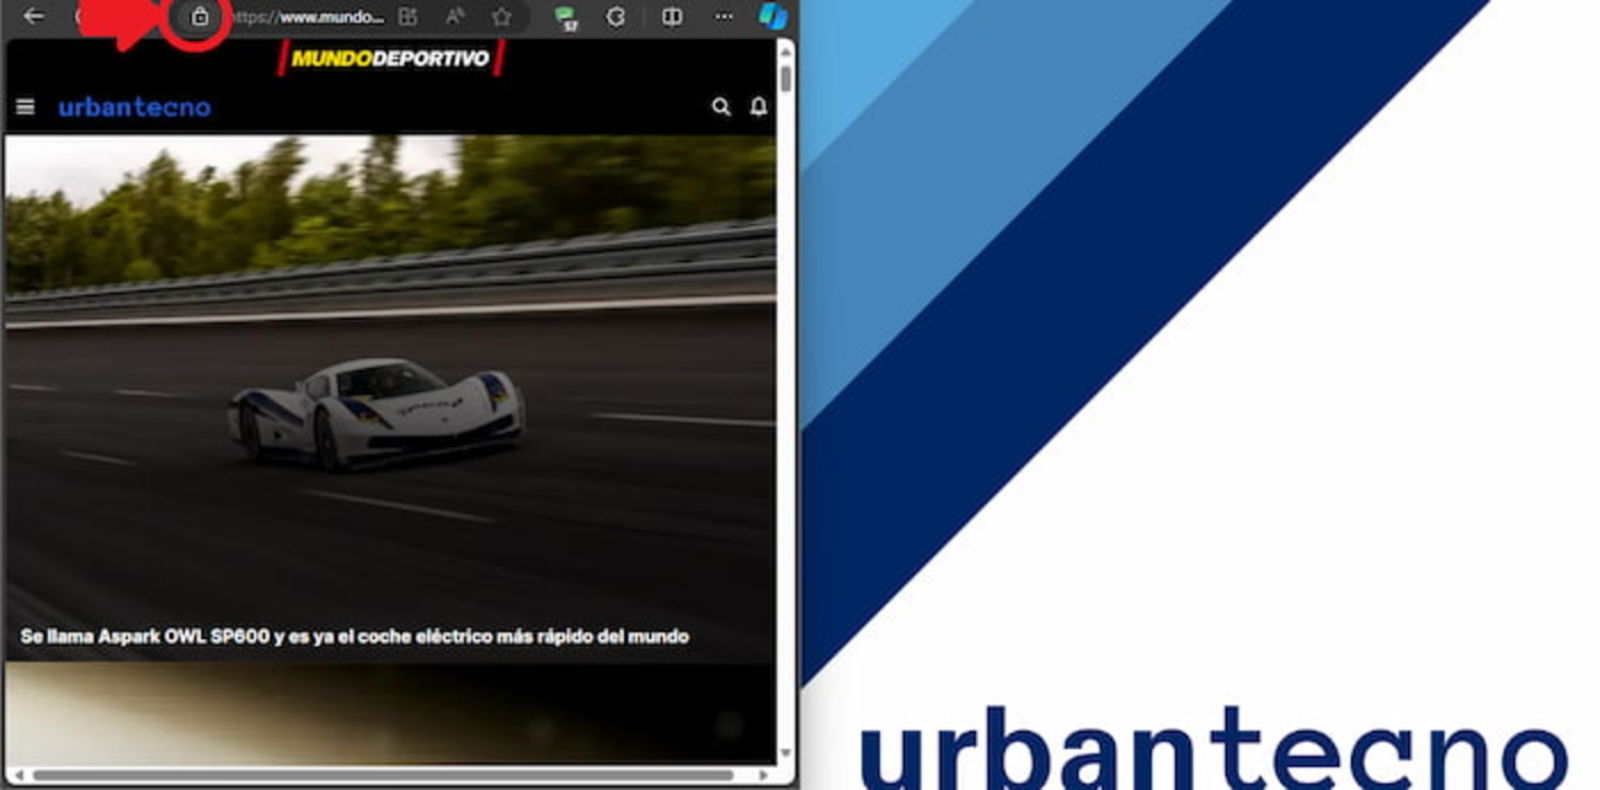Open the Mundo Deportivo logo link
Screen dimensions: 1600x790
tap(390, 58)
